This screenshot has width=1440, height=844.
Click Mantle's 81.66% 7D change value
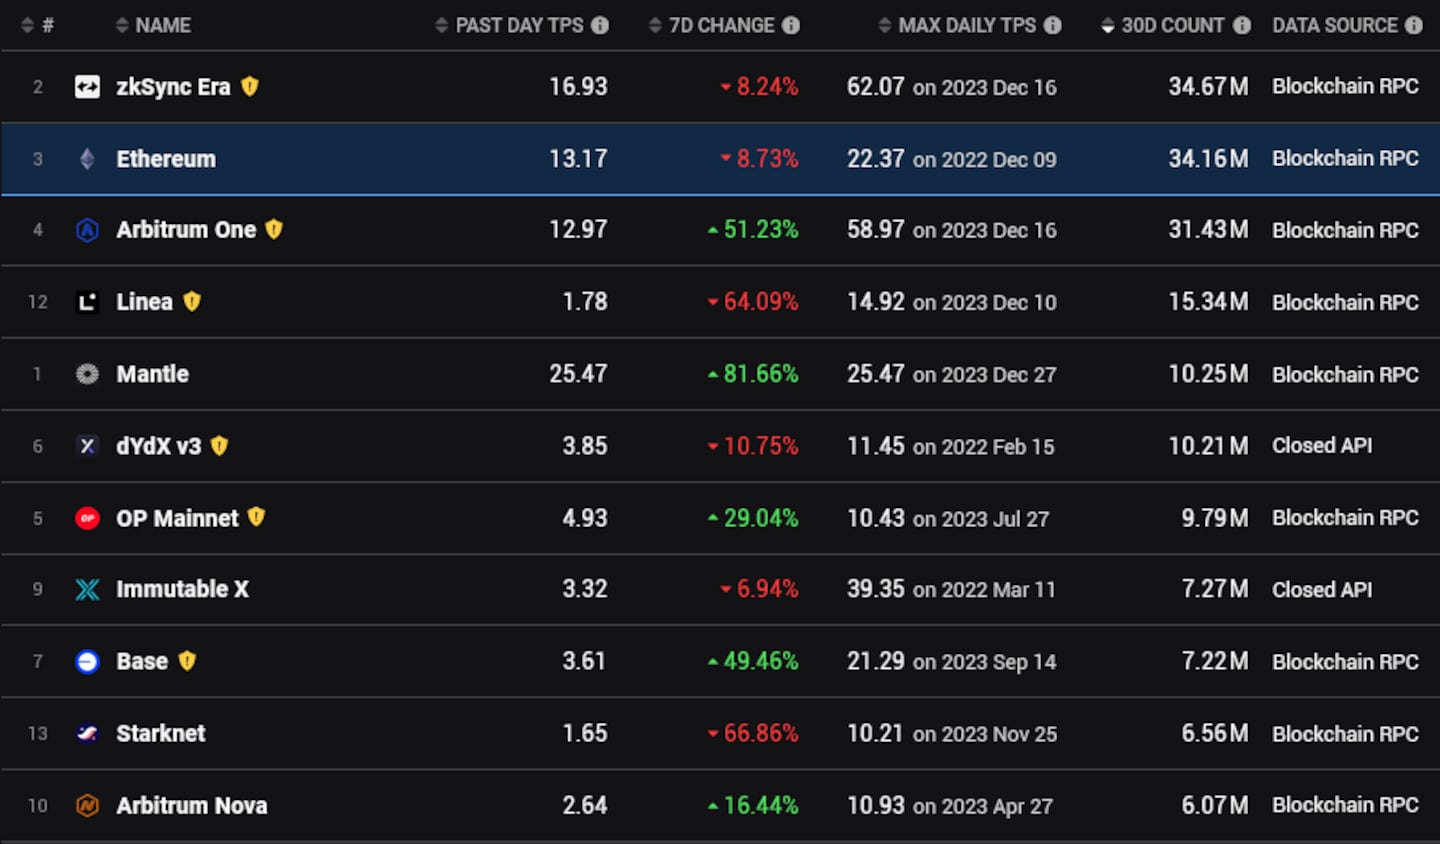752,374
